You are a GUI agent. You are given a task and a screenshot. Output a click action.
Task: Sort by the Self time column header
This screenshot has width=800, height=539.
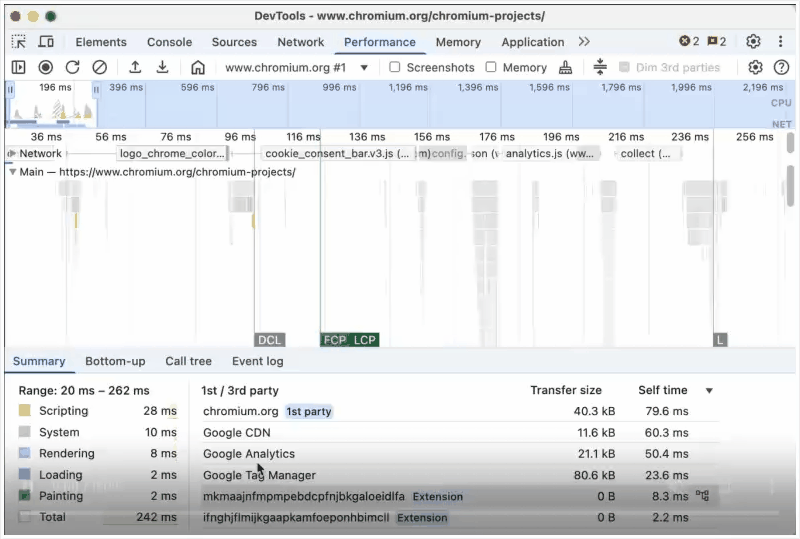click(x=663, y=390)
